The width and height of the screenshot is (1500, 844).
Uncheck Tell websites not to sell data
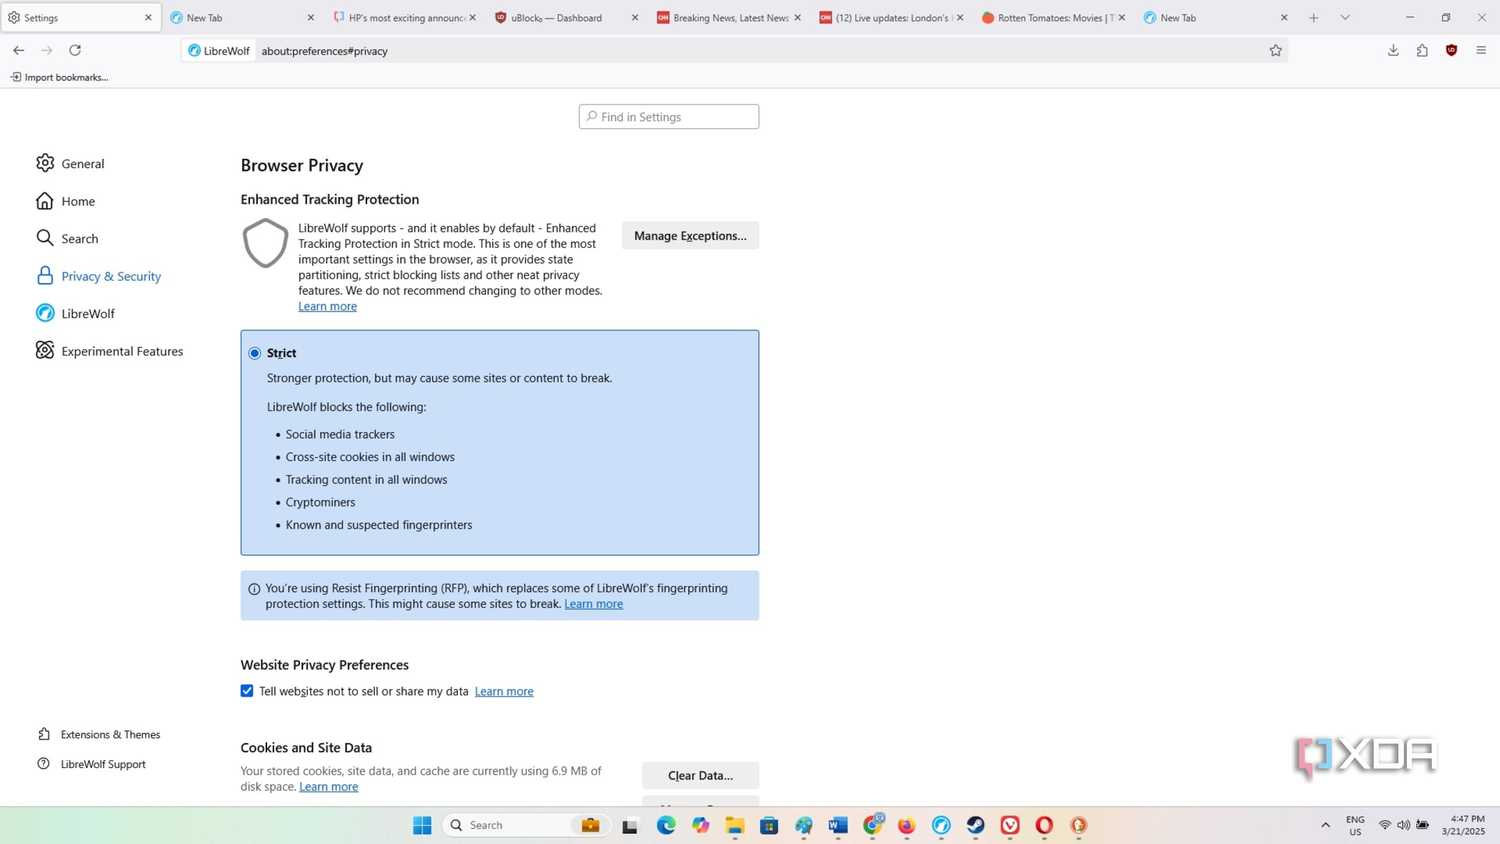coord(247,691)
